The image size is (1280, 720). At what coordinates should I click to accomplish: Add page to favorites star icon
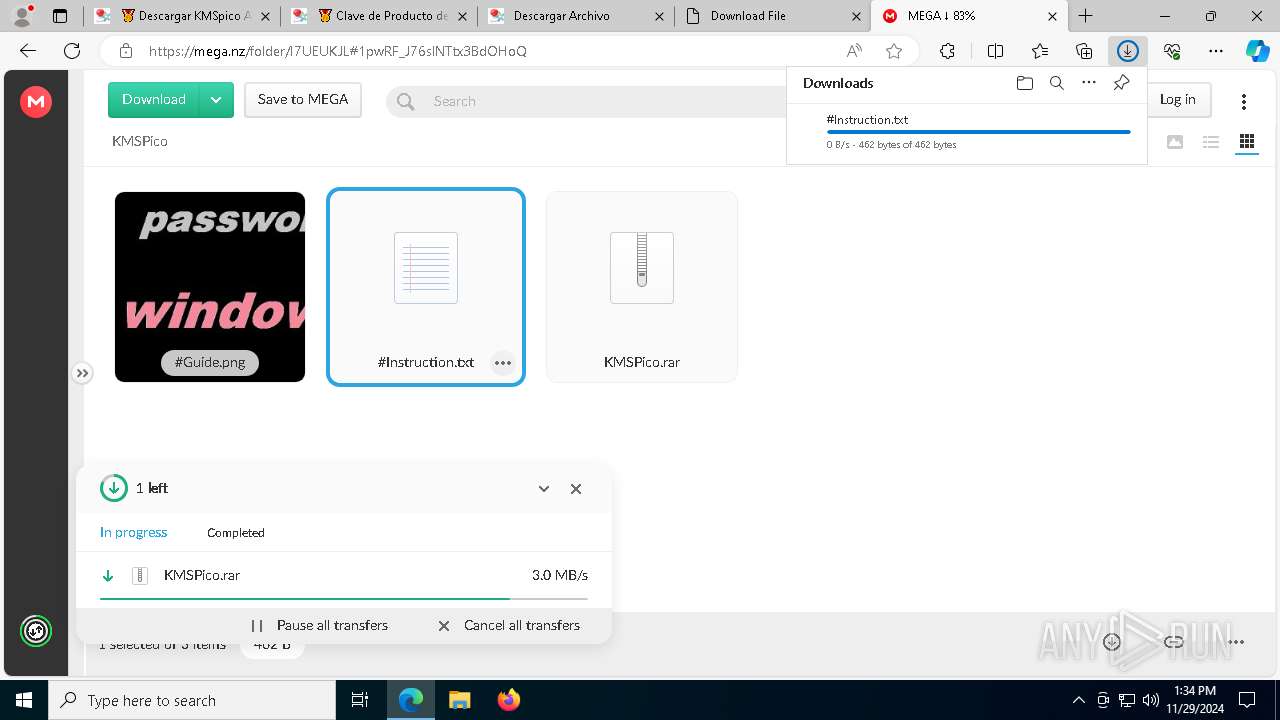(894, 51)
